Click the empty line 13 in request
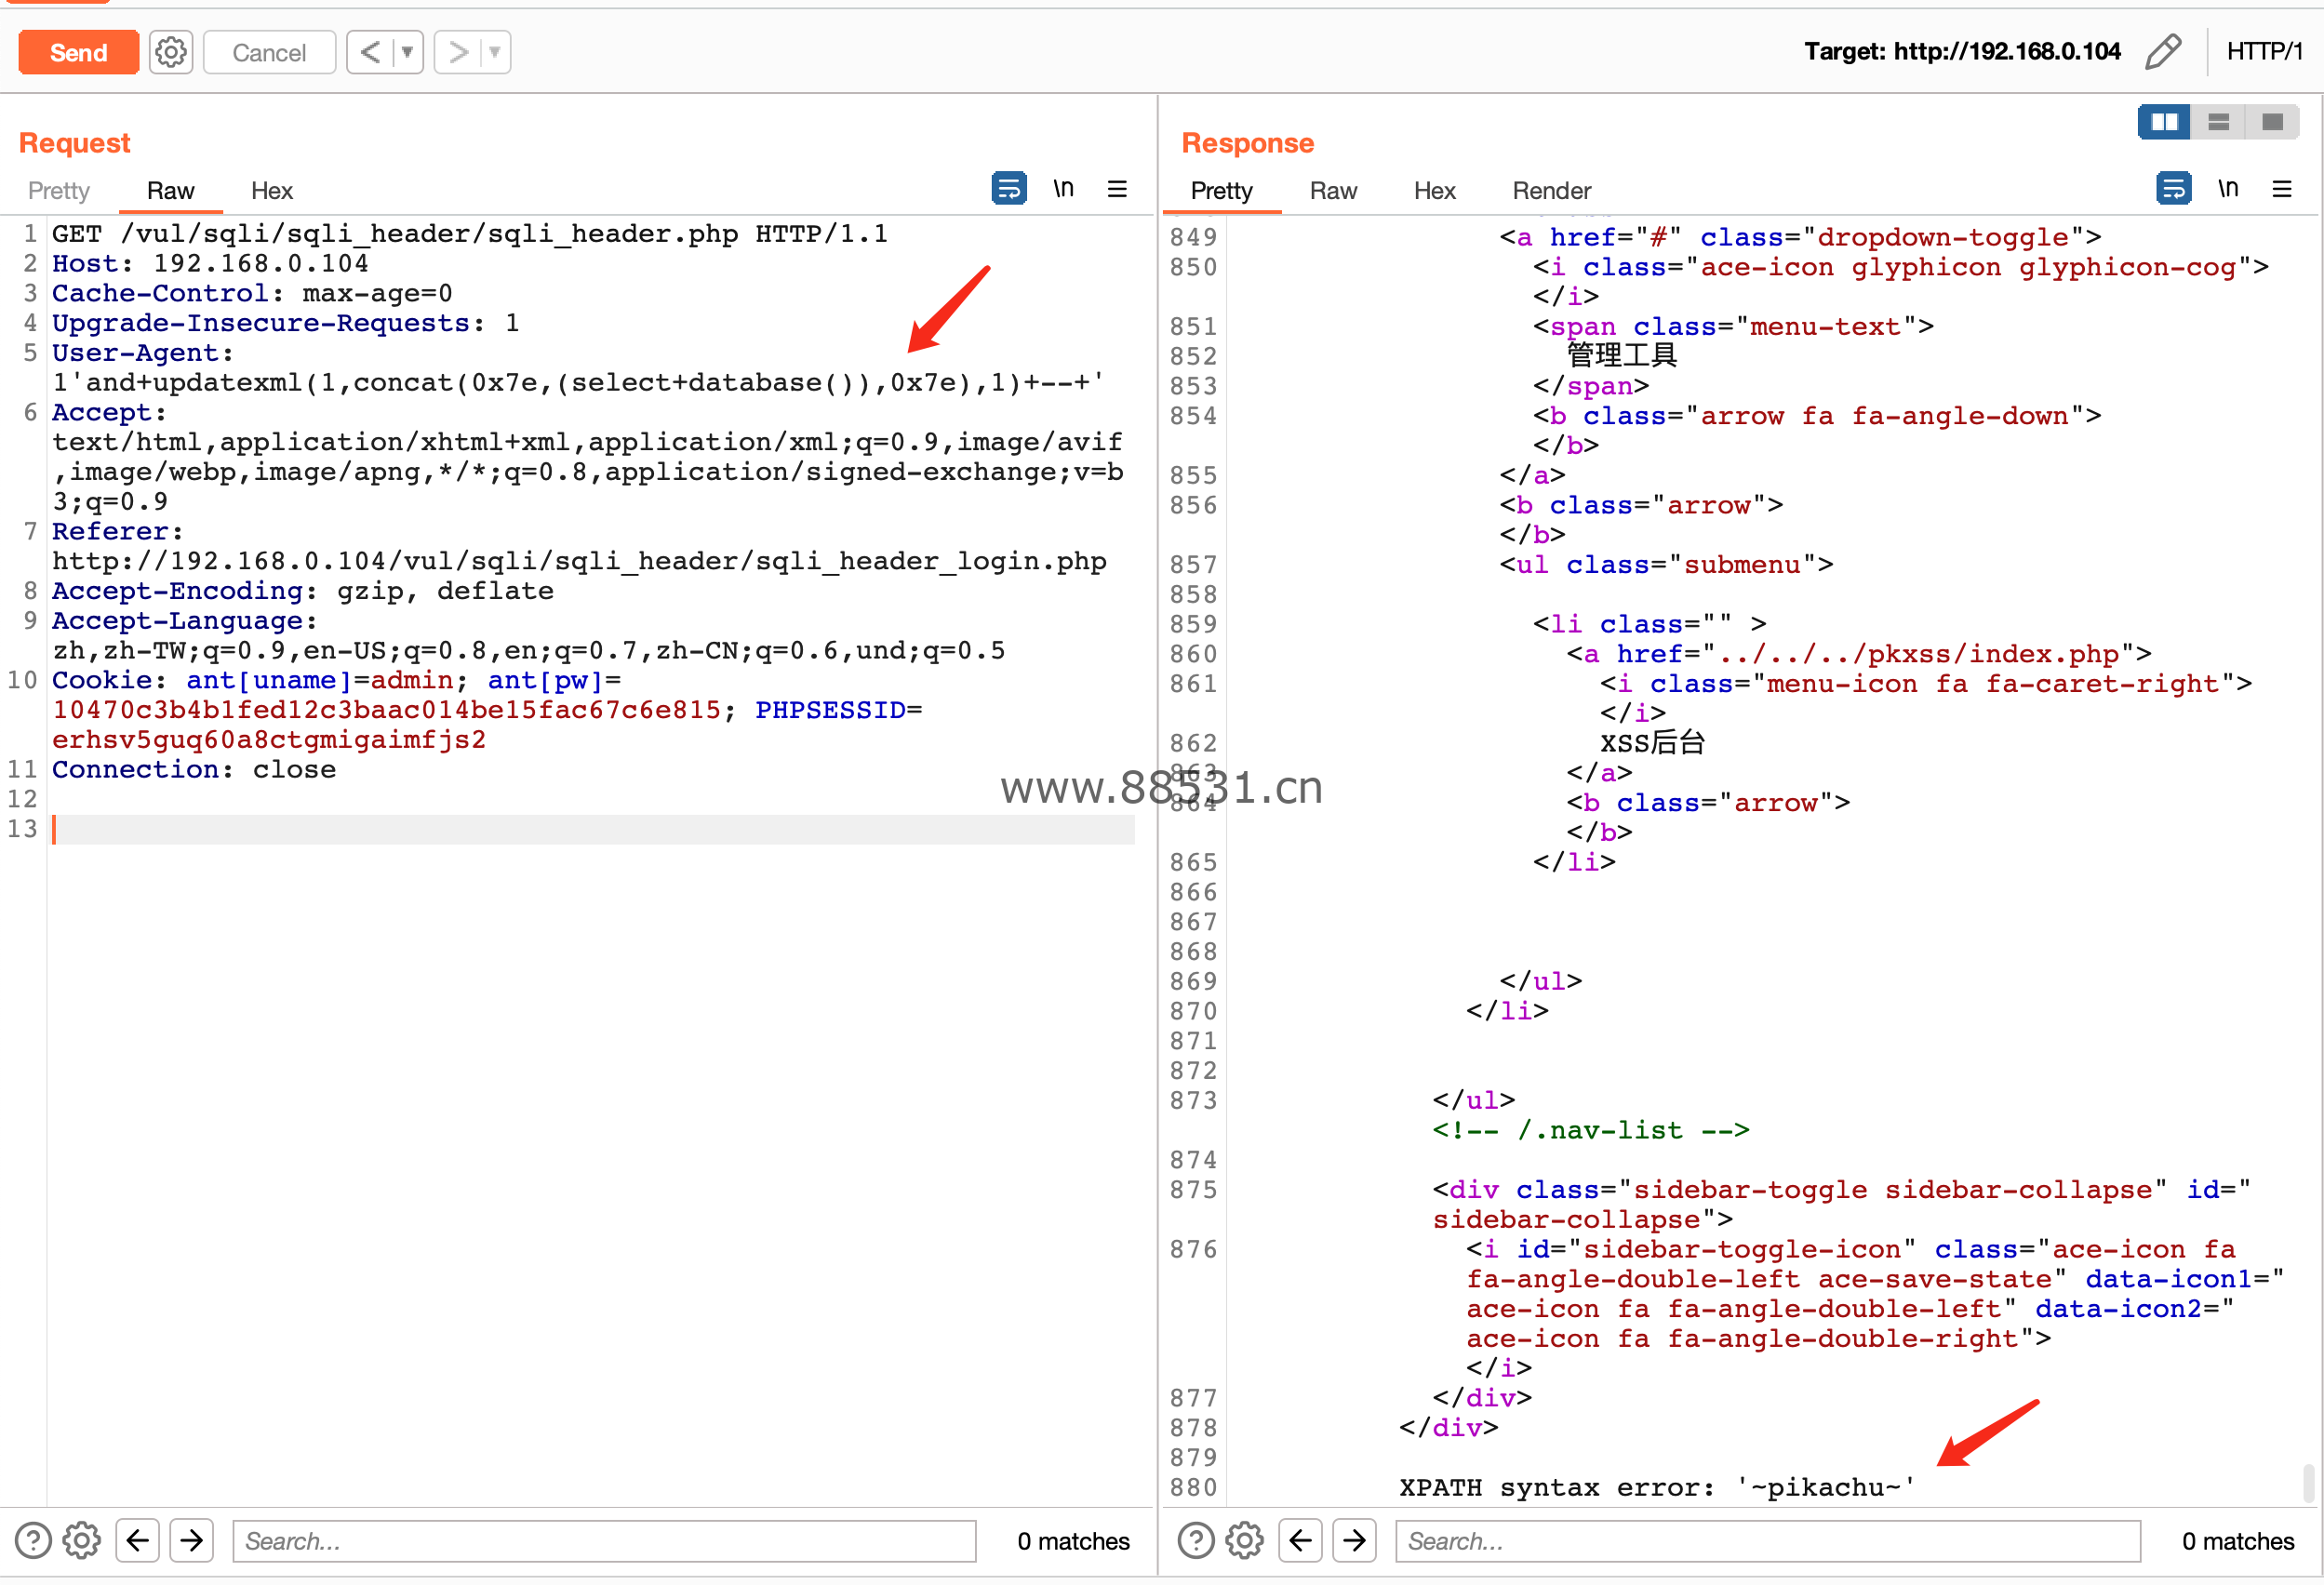This screenshot has height=1585, width=2324. pyautogui.click(x=592, y=829)
